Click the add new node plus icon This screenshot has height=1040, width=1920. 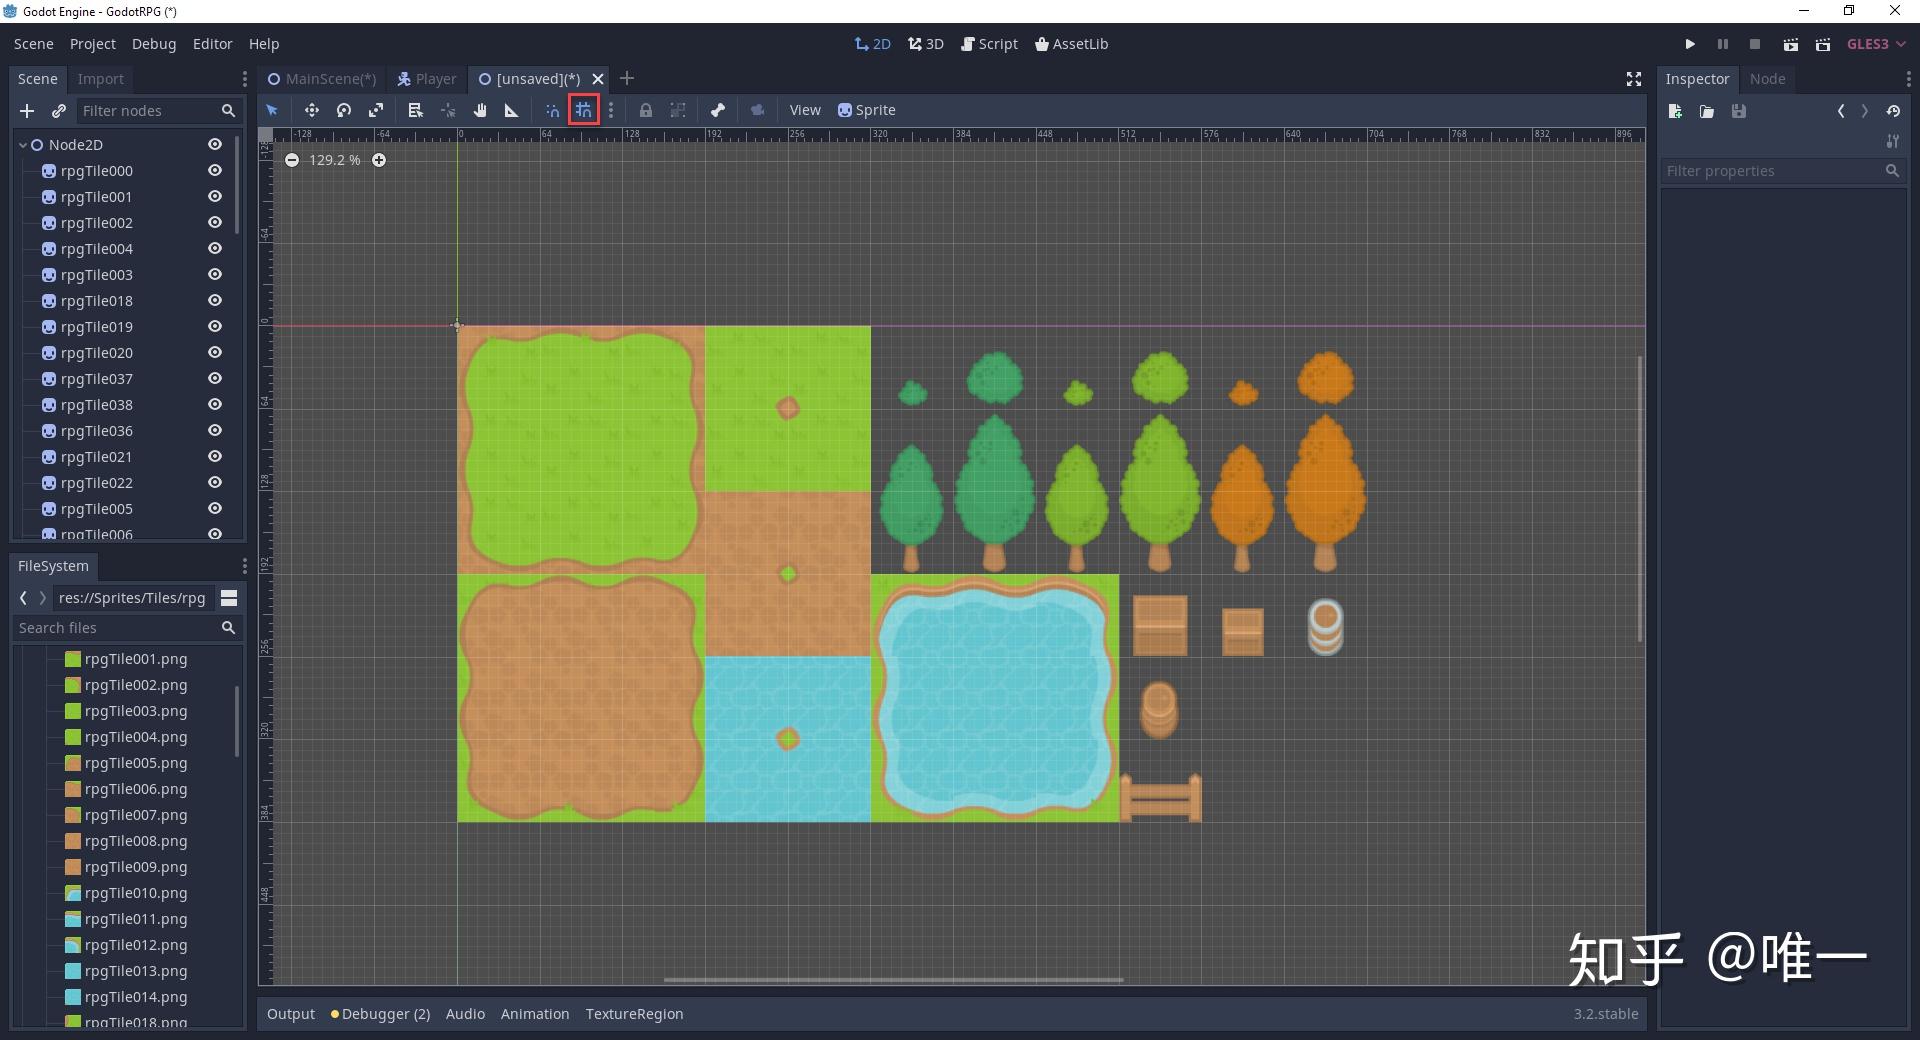coord(27,111)
